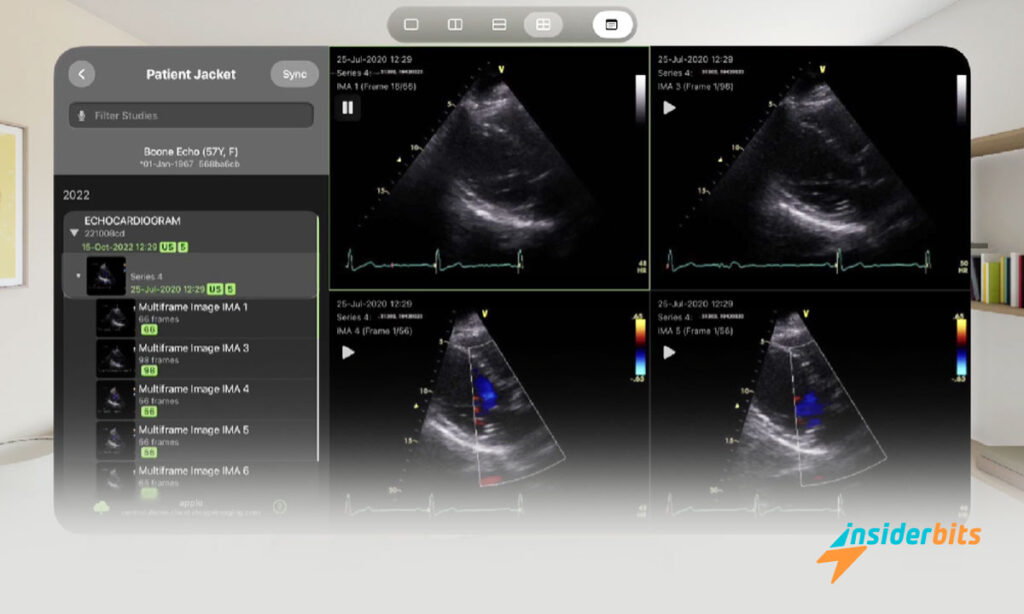Image resolution: width=1024 pixels, height=614 pixels.
Task: Pause playback of the IMA 1 cine loop
Action: point(347,107)
